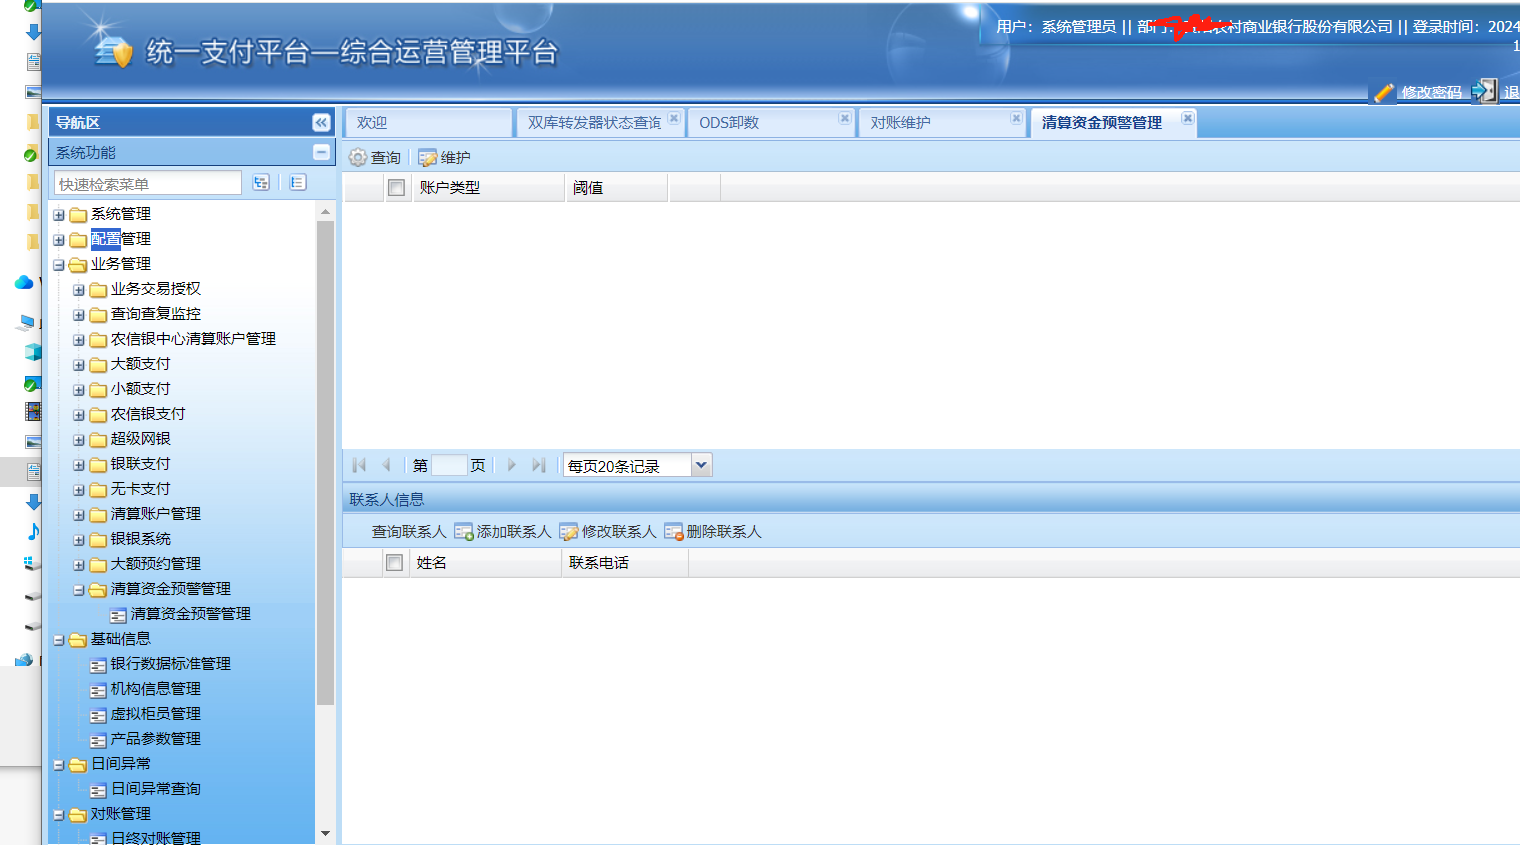Viewport: 1520px width, 845px height.
Task: Collapse the 业务管理 folder
Action: point(59,265)
